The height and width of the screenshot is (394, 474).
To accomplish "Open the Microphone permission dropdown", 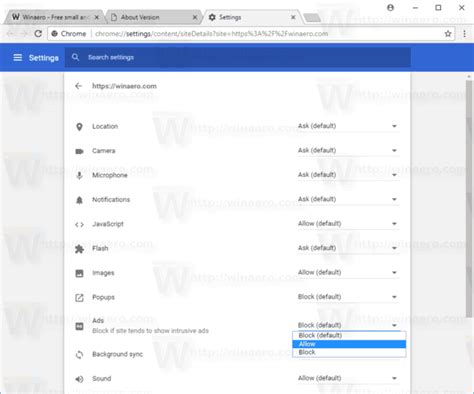I will click(348, 175).
